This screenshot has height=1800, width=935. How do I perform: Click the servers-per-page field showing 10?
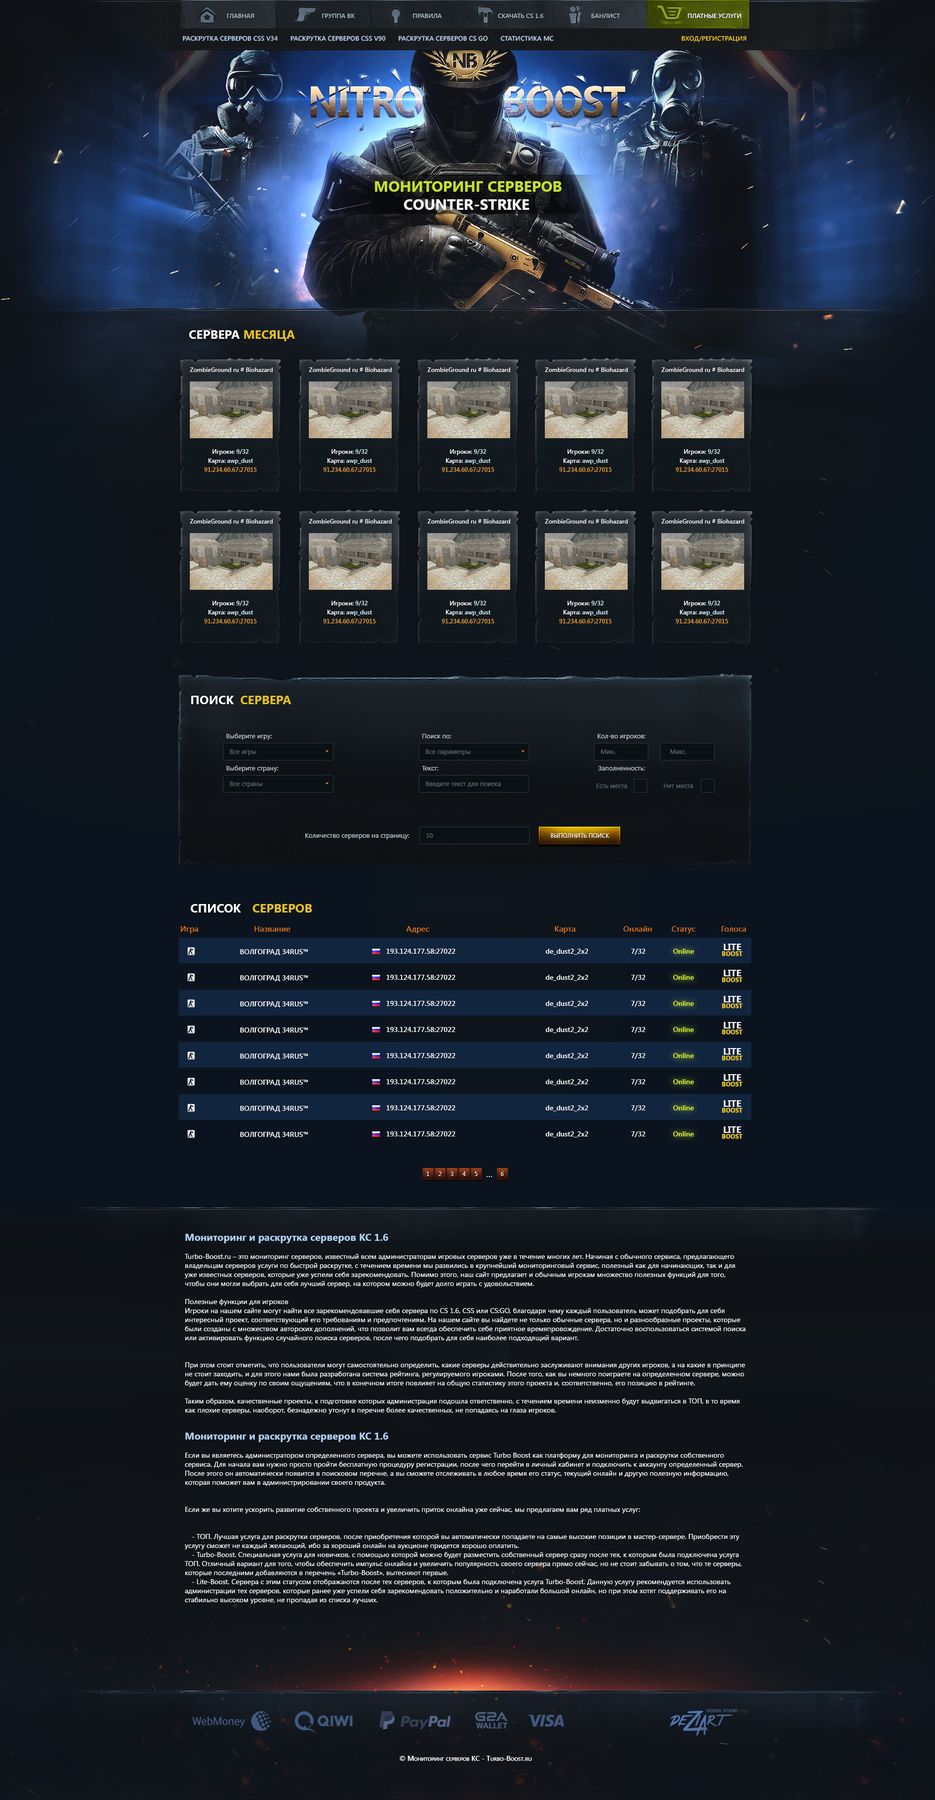pyautogui.click(x=474, y=835)
